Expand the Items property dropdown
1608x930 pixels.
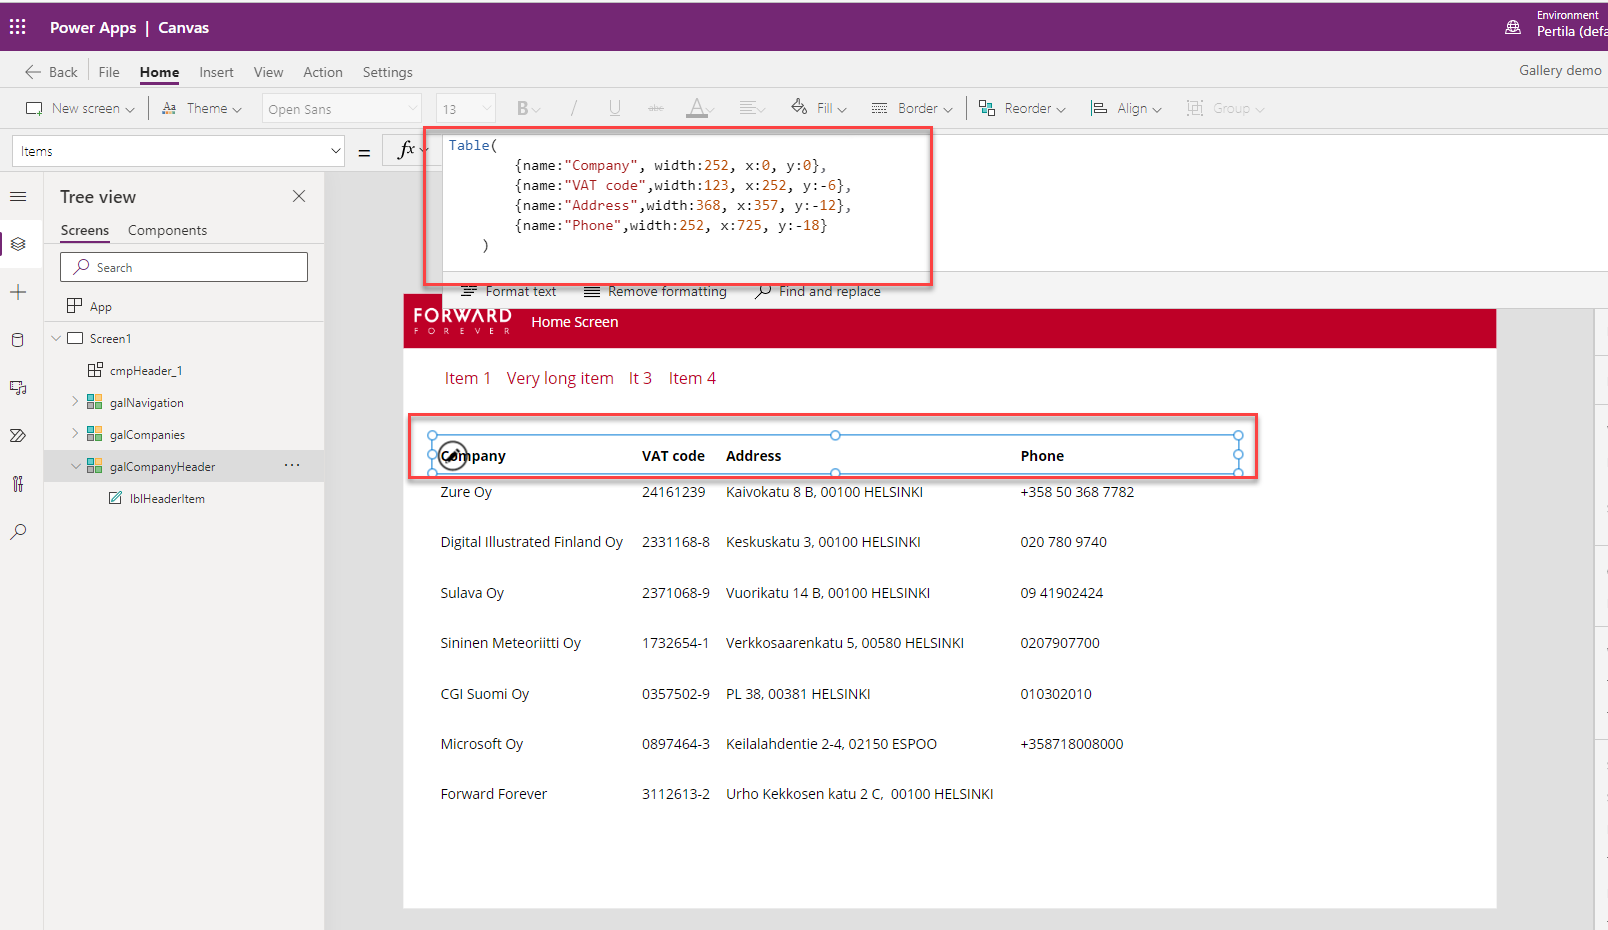335,151
